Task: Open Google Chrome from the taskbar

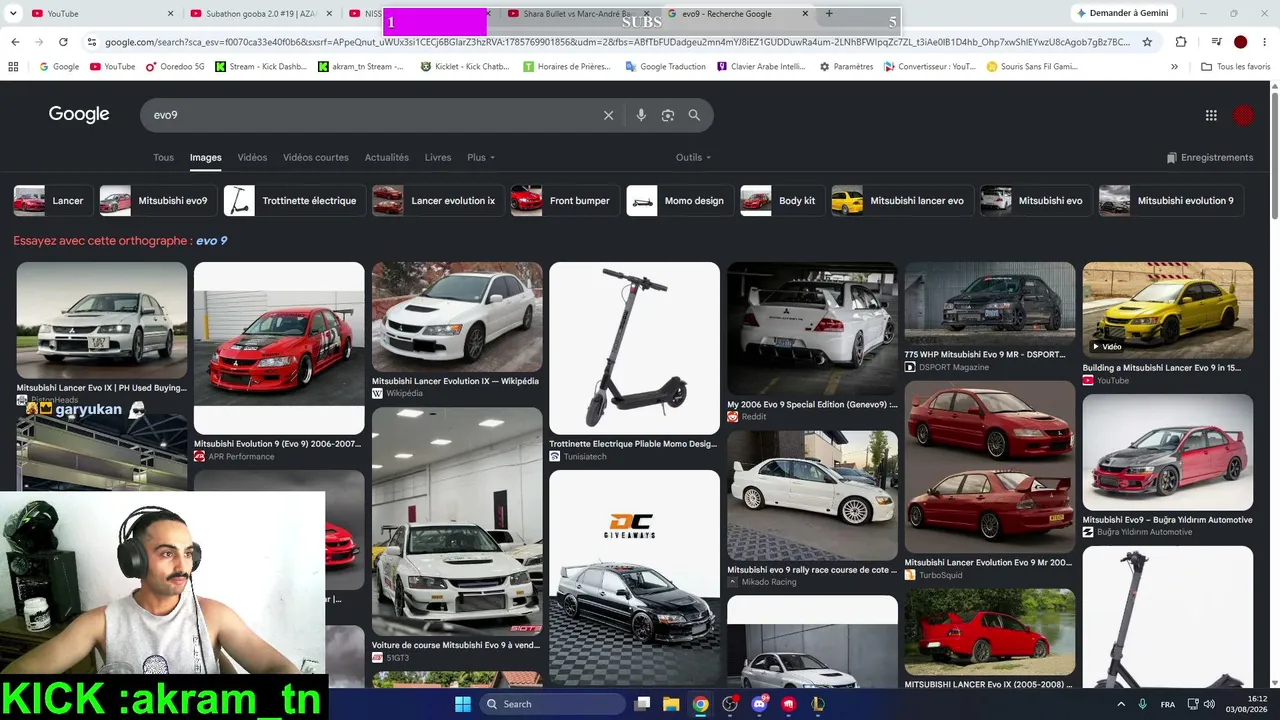Action: 701,704
